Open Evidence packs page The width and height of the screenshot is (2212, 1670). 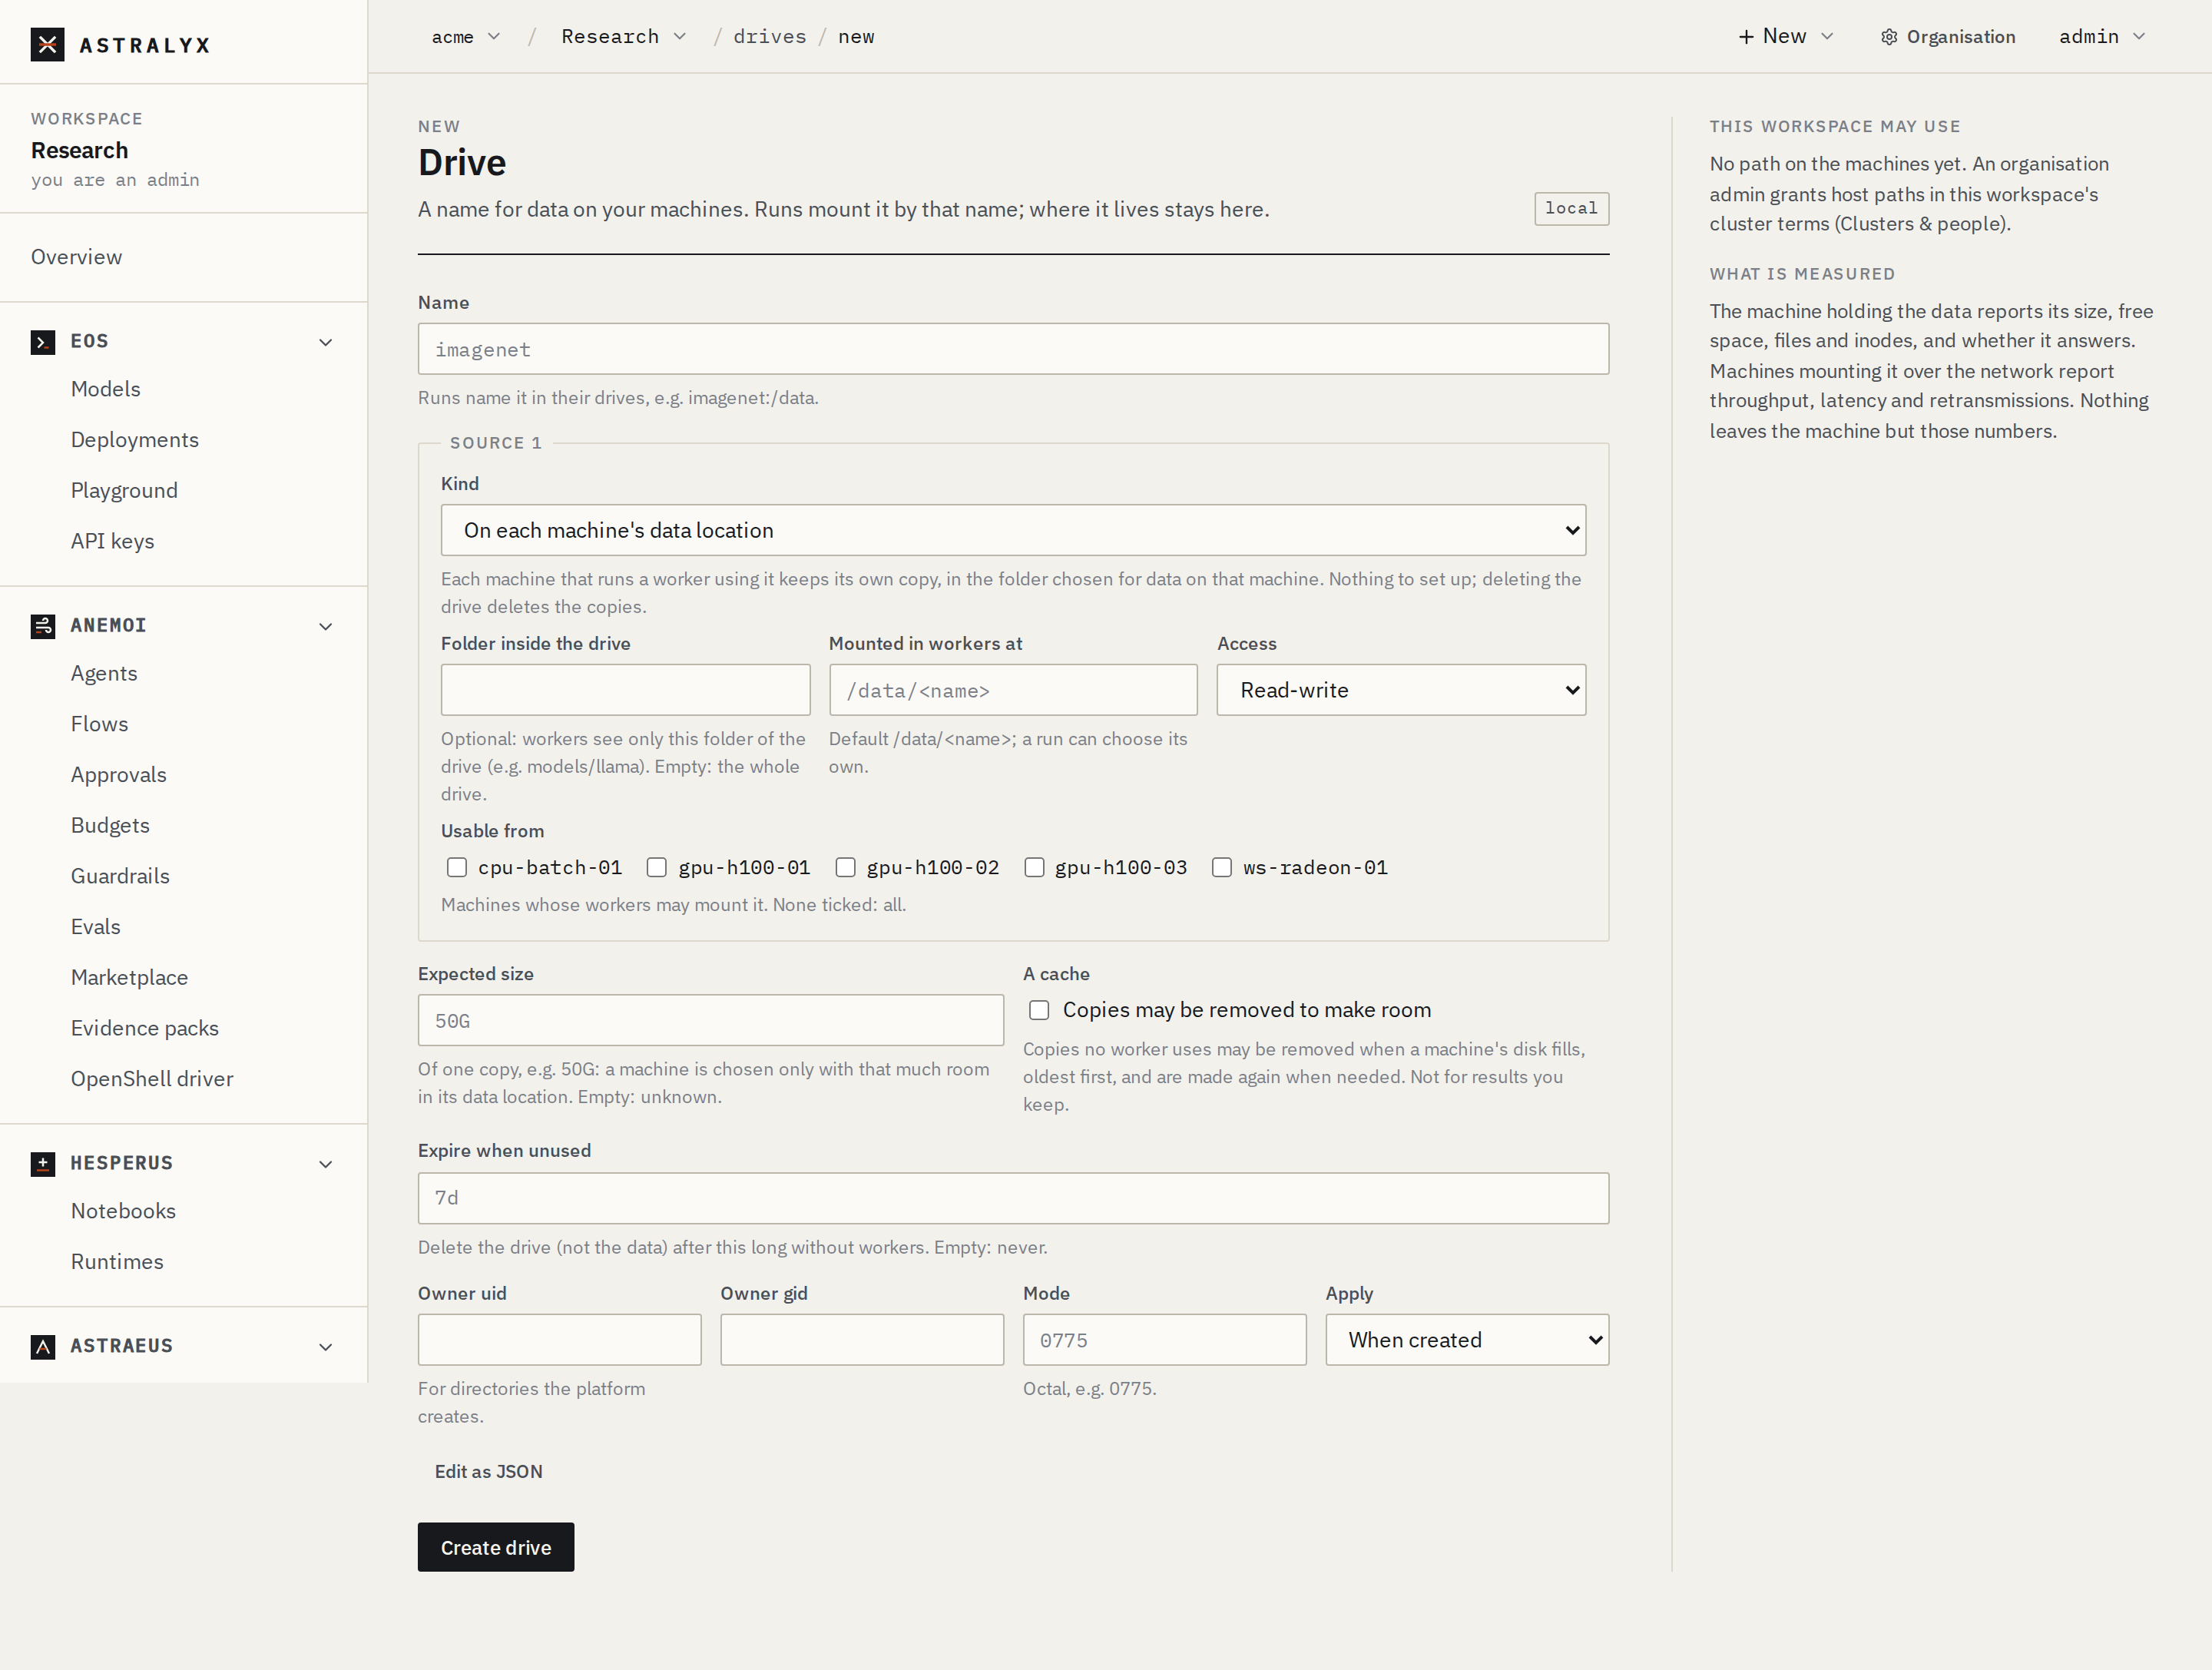pyautogui.click(x=144, y=1028)
